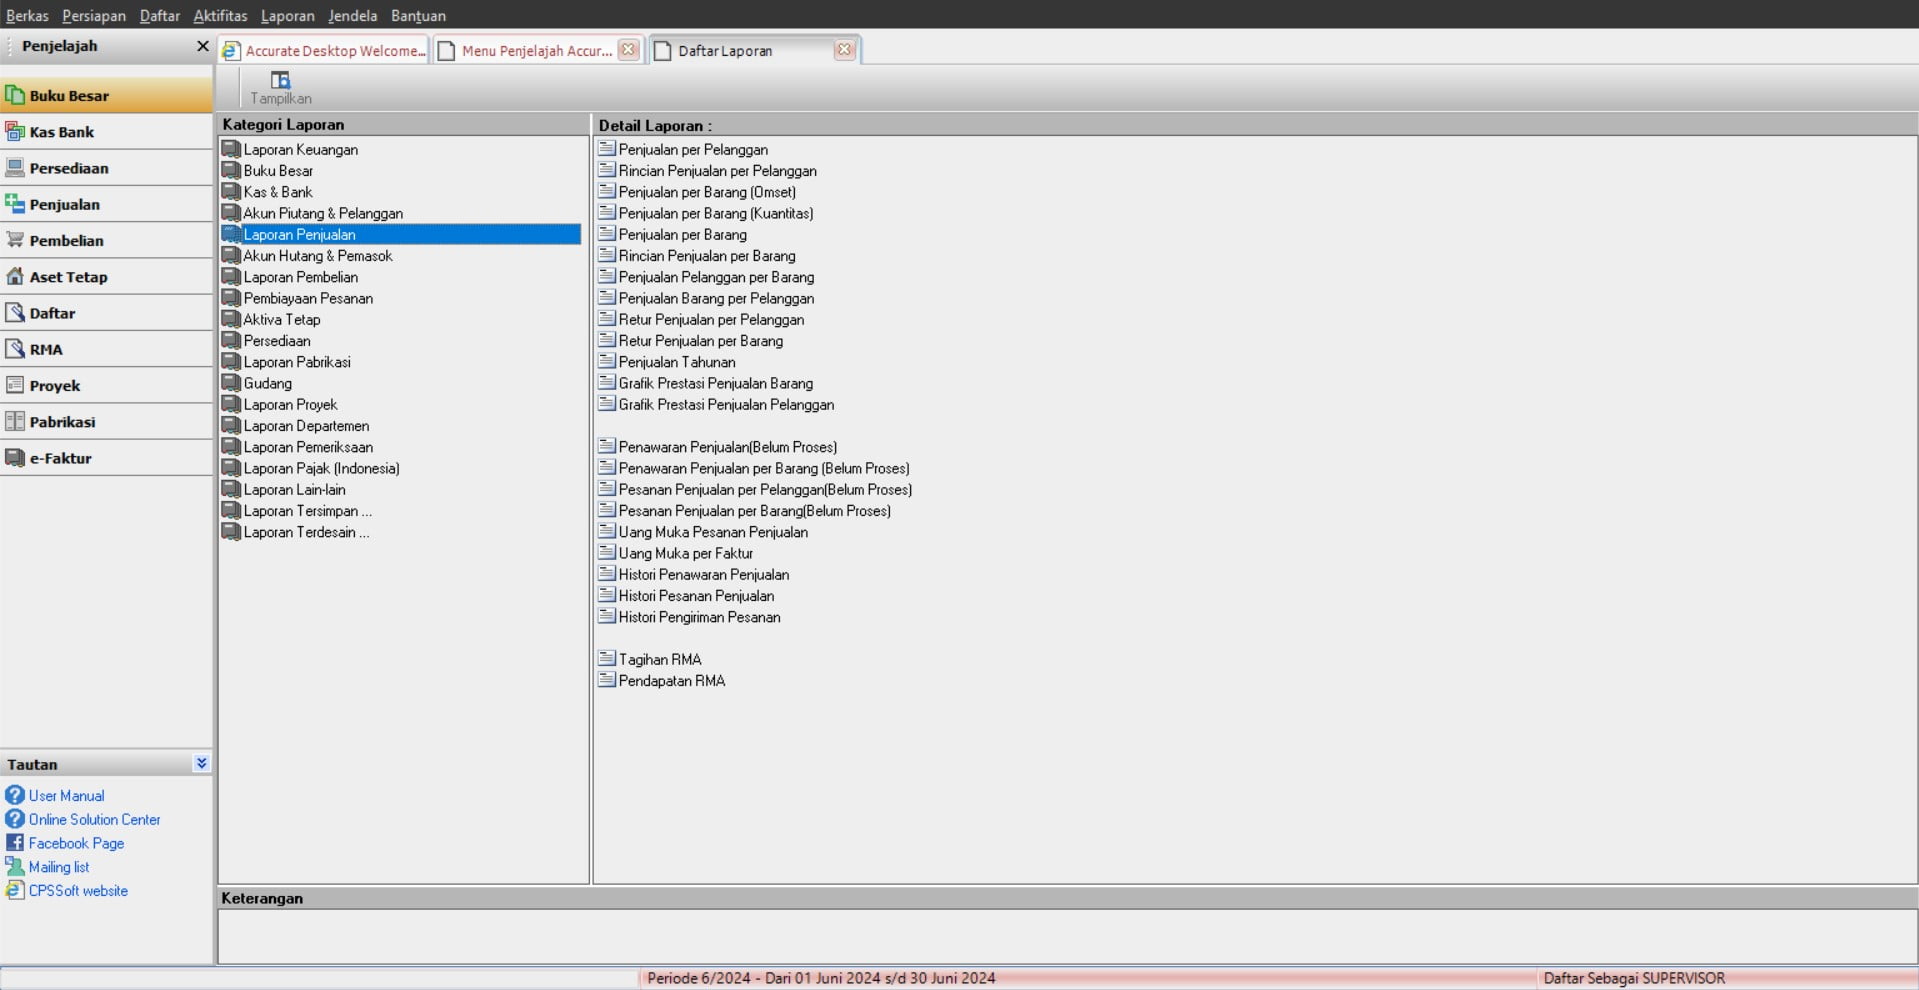This screenshot has width=1919, height=990.
Task: Choose Laporan Pajak (Indonesia) category
Action: (321, 469)
